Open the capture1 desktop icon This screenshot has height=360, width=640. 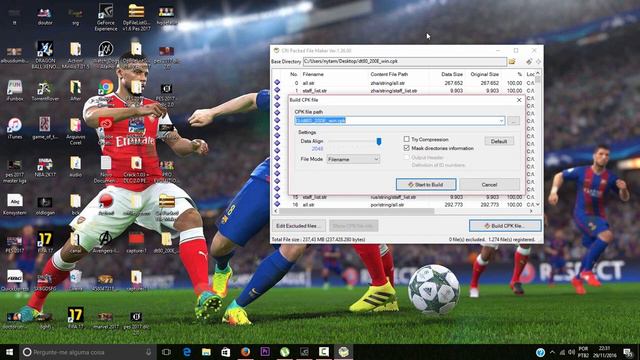point(136,241)
